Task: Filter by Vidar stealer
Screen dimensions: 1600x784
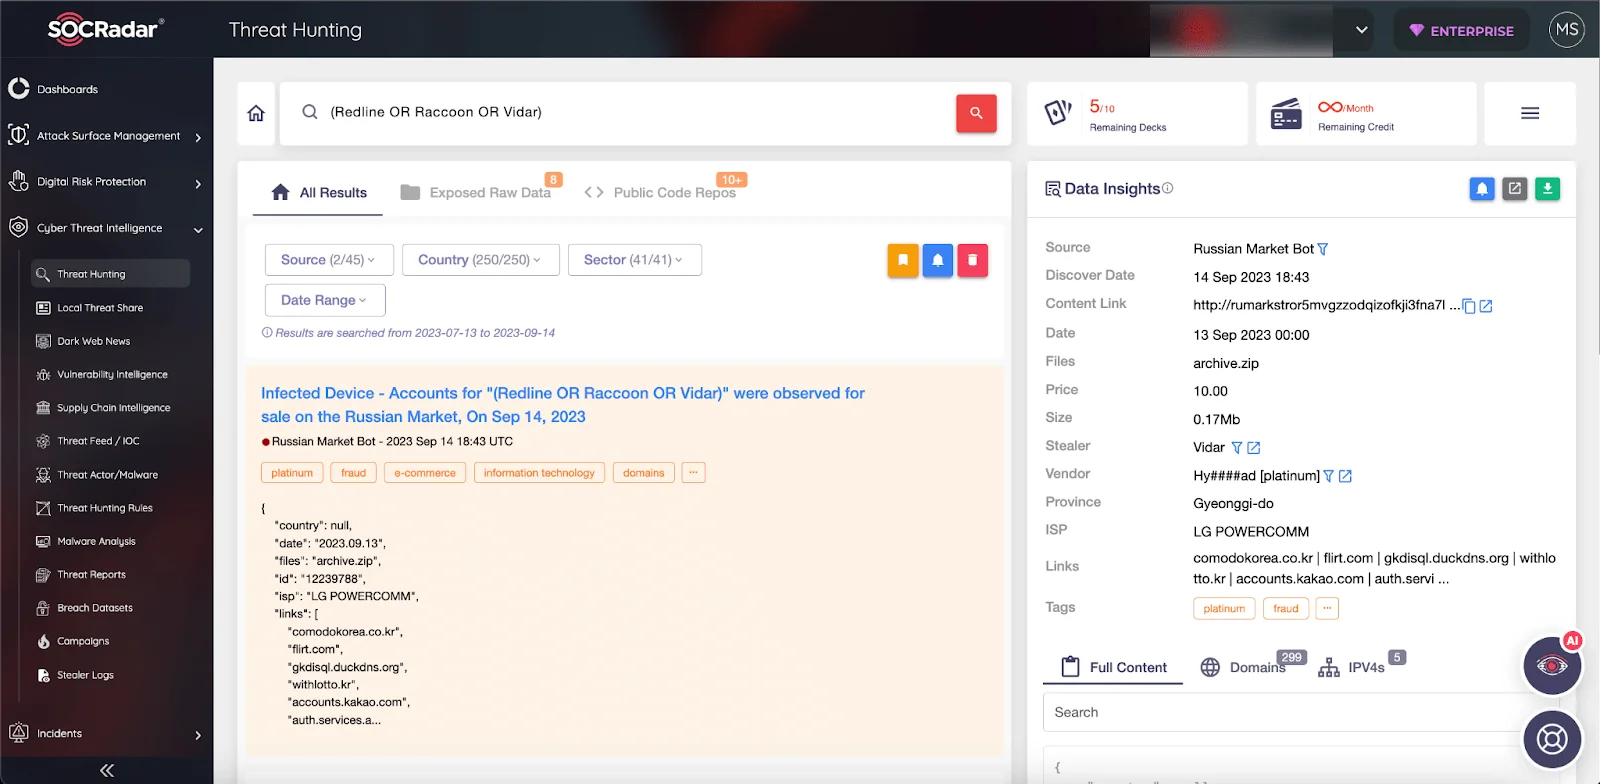Action: (1237, 448)
